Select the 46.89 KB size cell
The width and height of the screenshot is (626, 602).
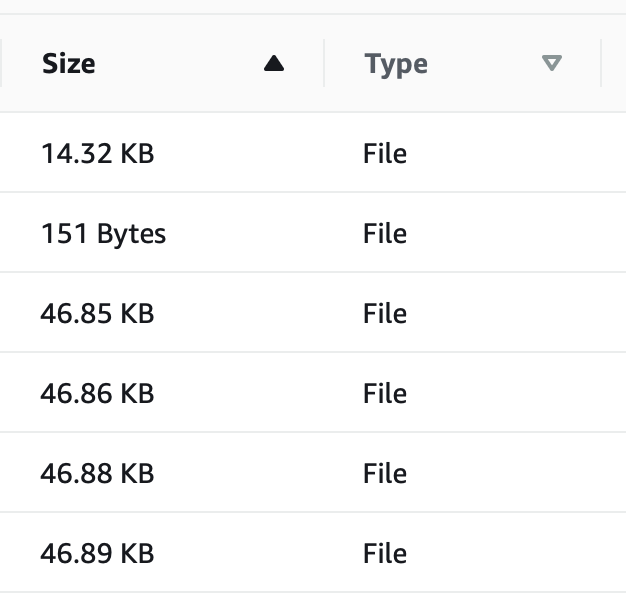coord(97,553)
